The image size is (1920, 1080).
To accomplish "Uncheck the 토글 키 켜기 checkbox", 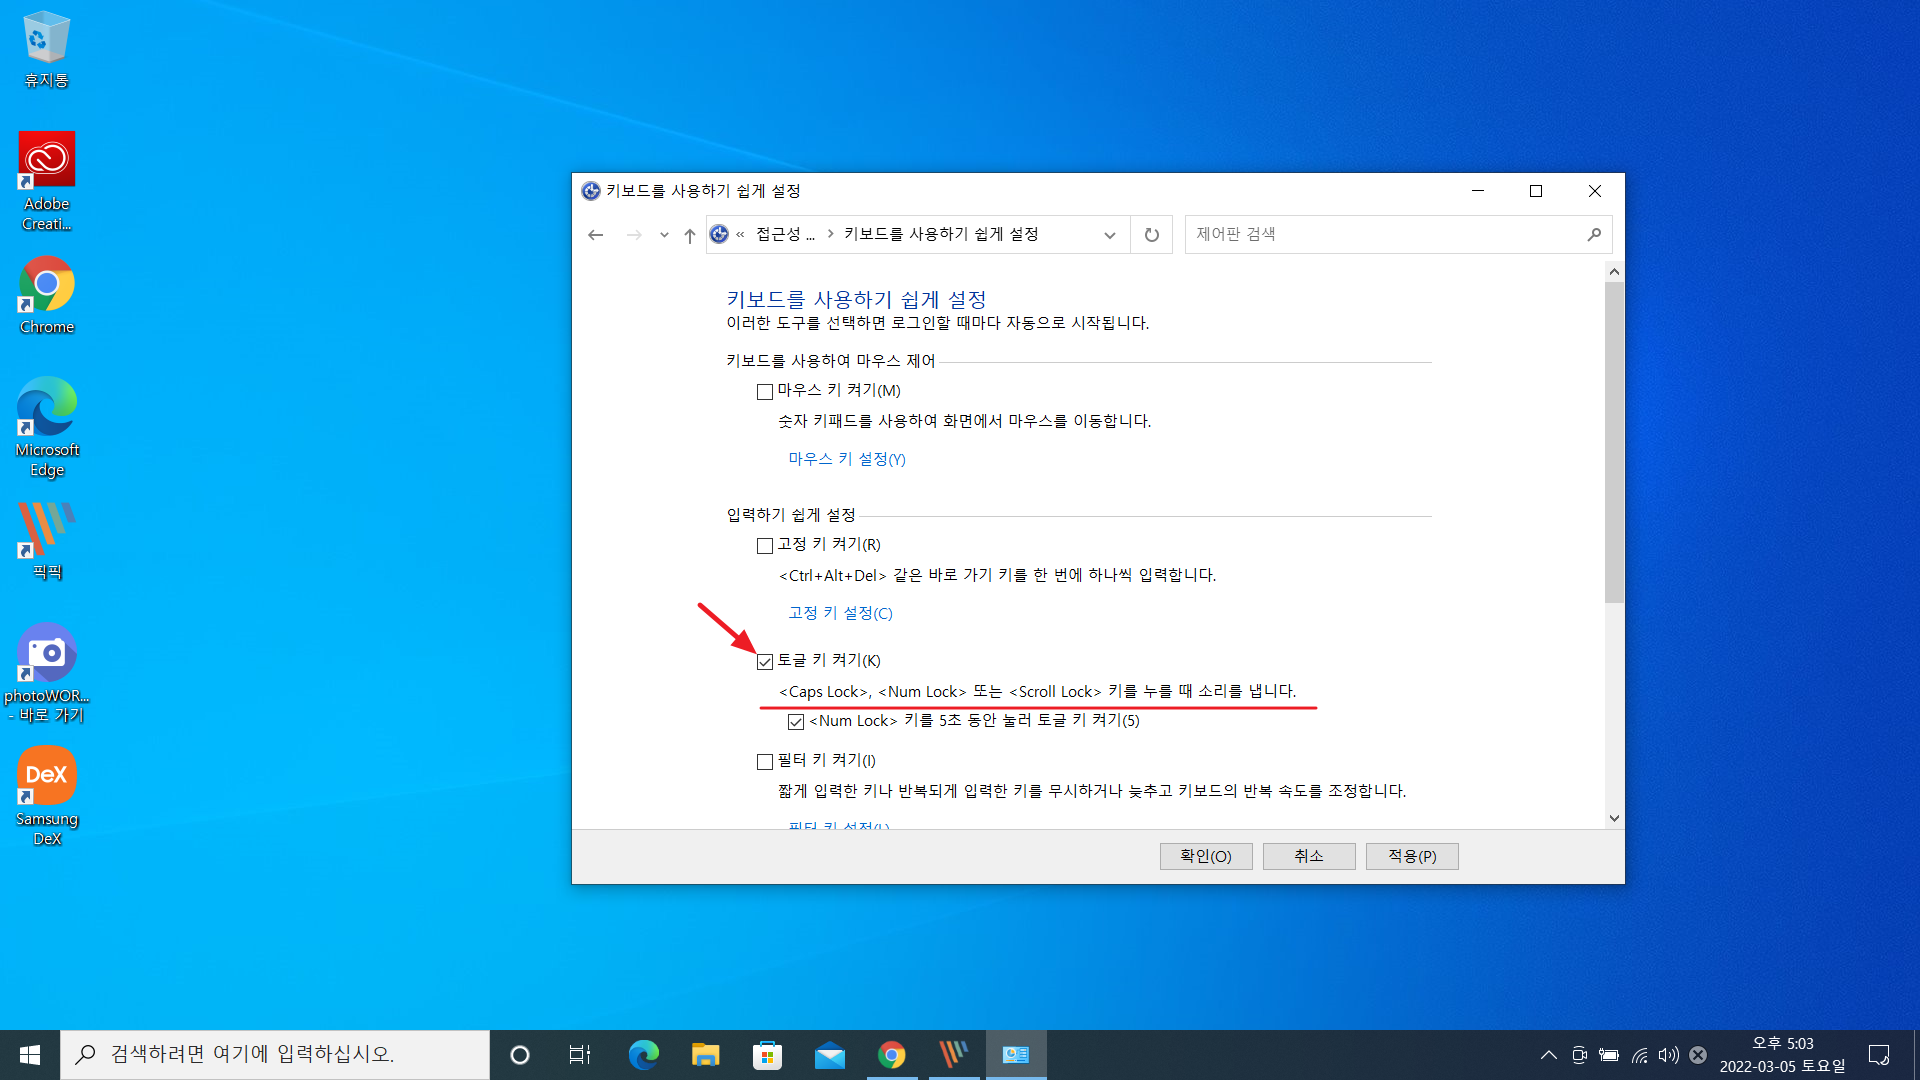I will [x=765, y=662].
